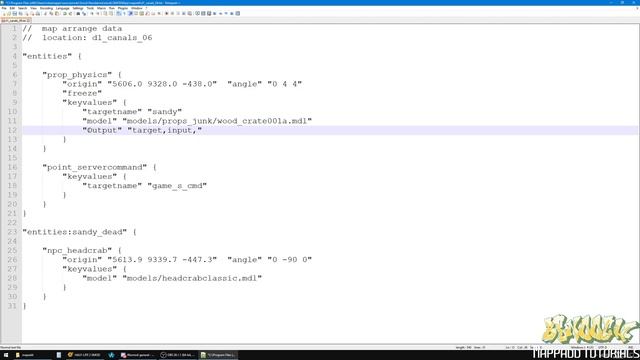The image size is (640, 360).
Task: Click "target,input," value on line 12
Action: [x=164, y=130]
